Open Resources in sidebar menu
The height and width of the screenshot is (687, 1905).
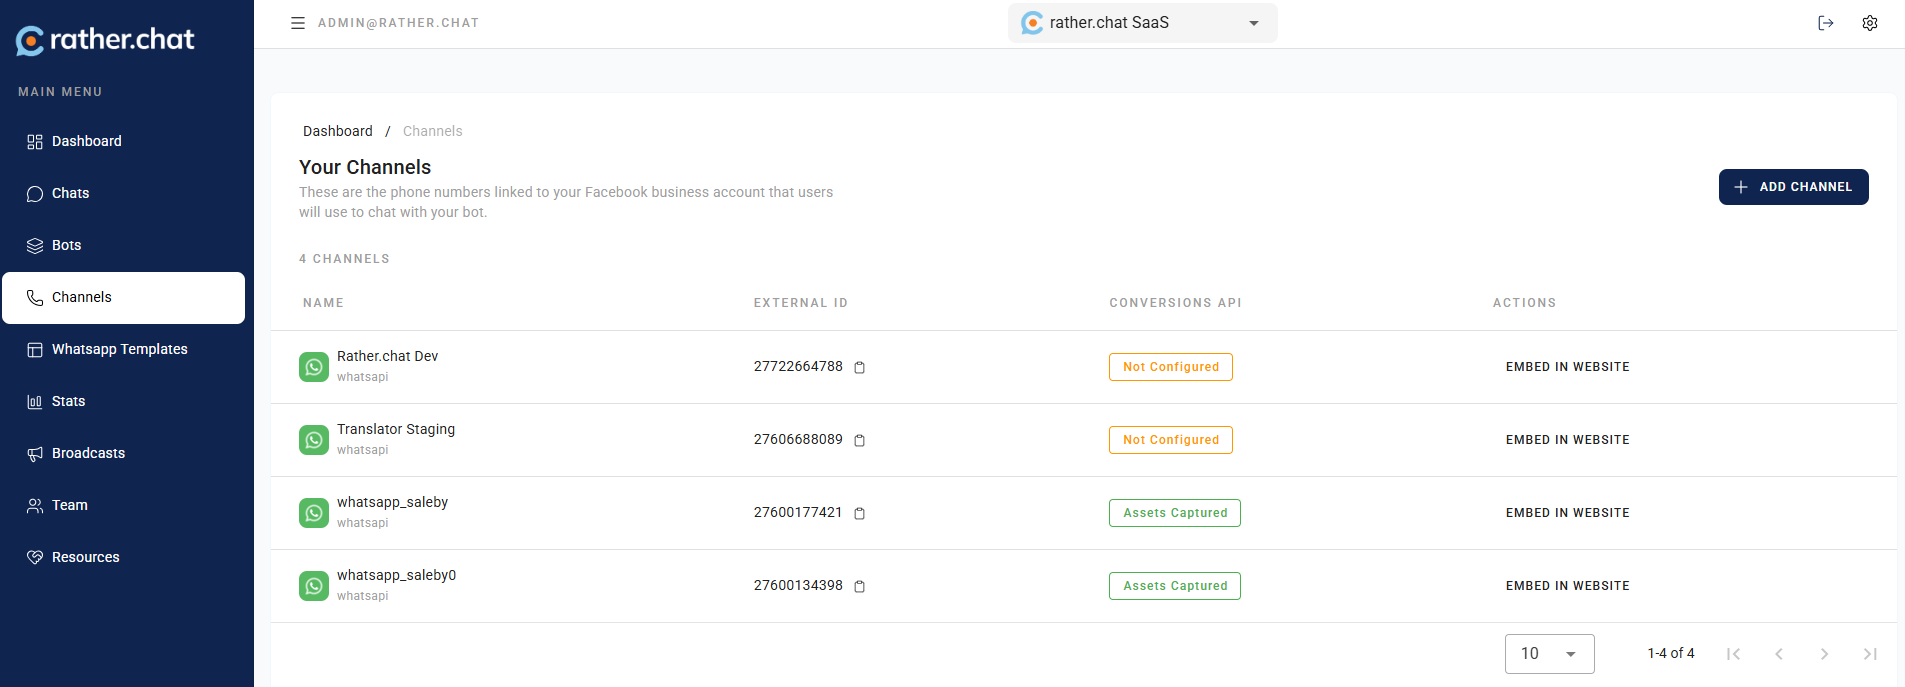[x=124, y=557]
